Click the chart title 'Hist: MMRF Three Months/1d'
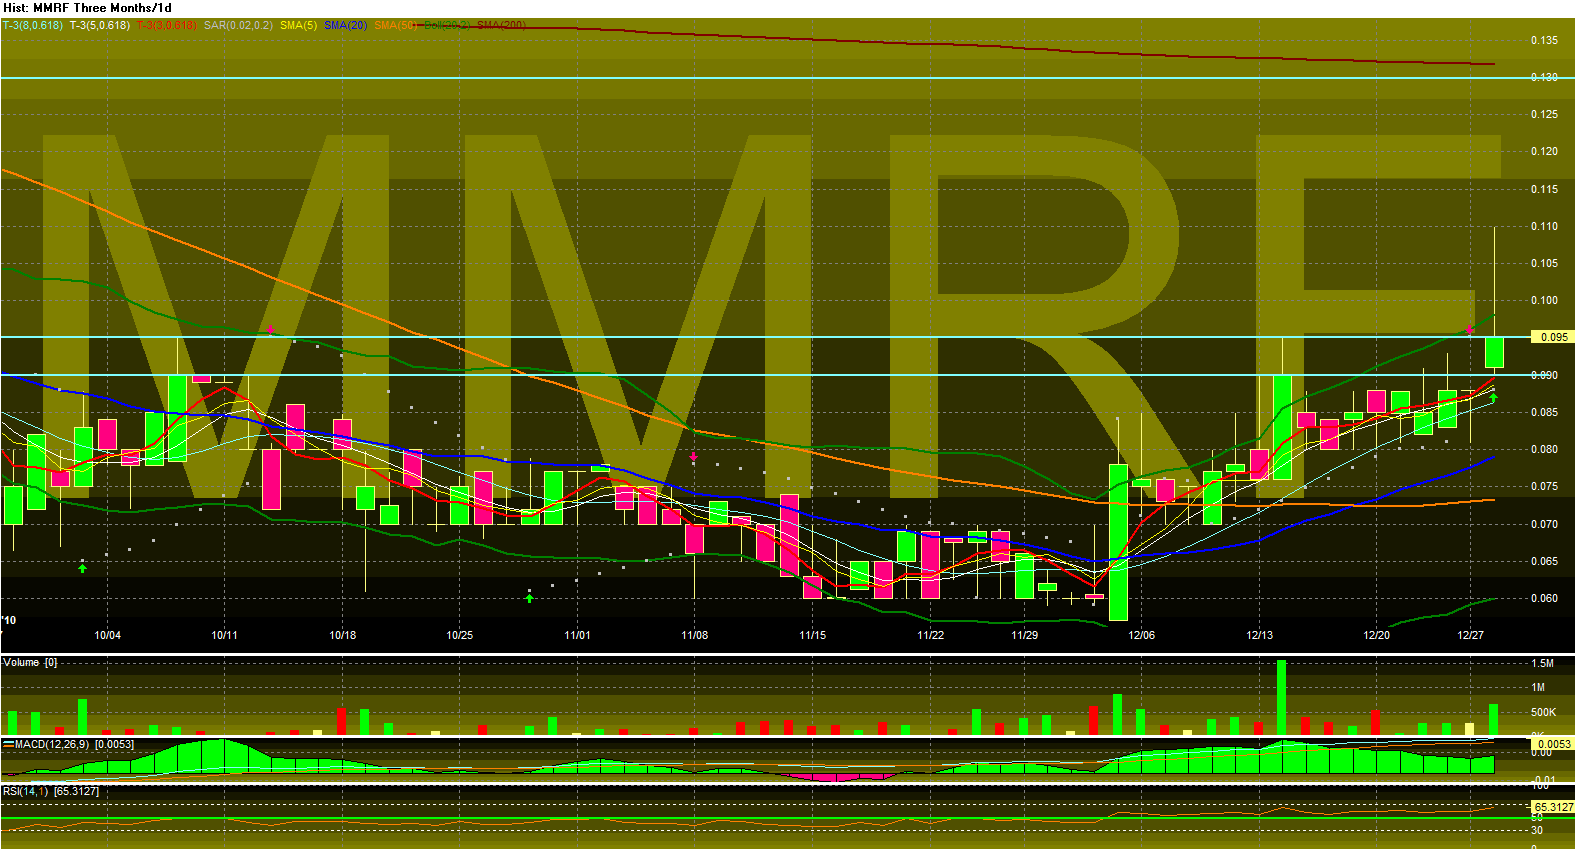1576x852 pixels. [87, 7]
